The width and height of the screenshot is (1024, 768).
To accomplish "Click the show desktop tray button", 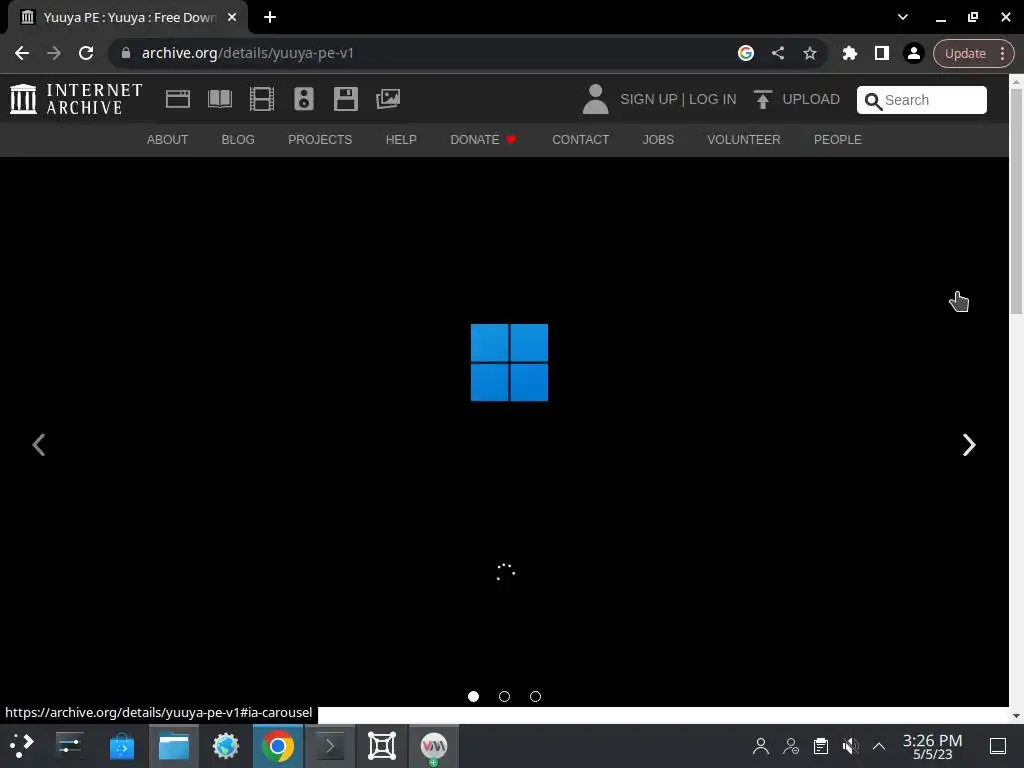I will tap(998, 746).
